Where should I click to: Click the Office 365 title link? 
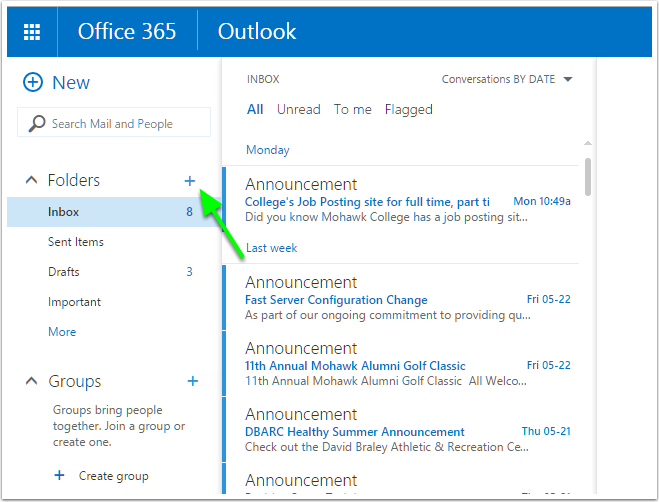coord(127,32)
